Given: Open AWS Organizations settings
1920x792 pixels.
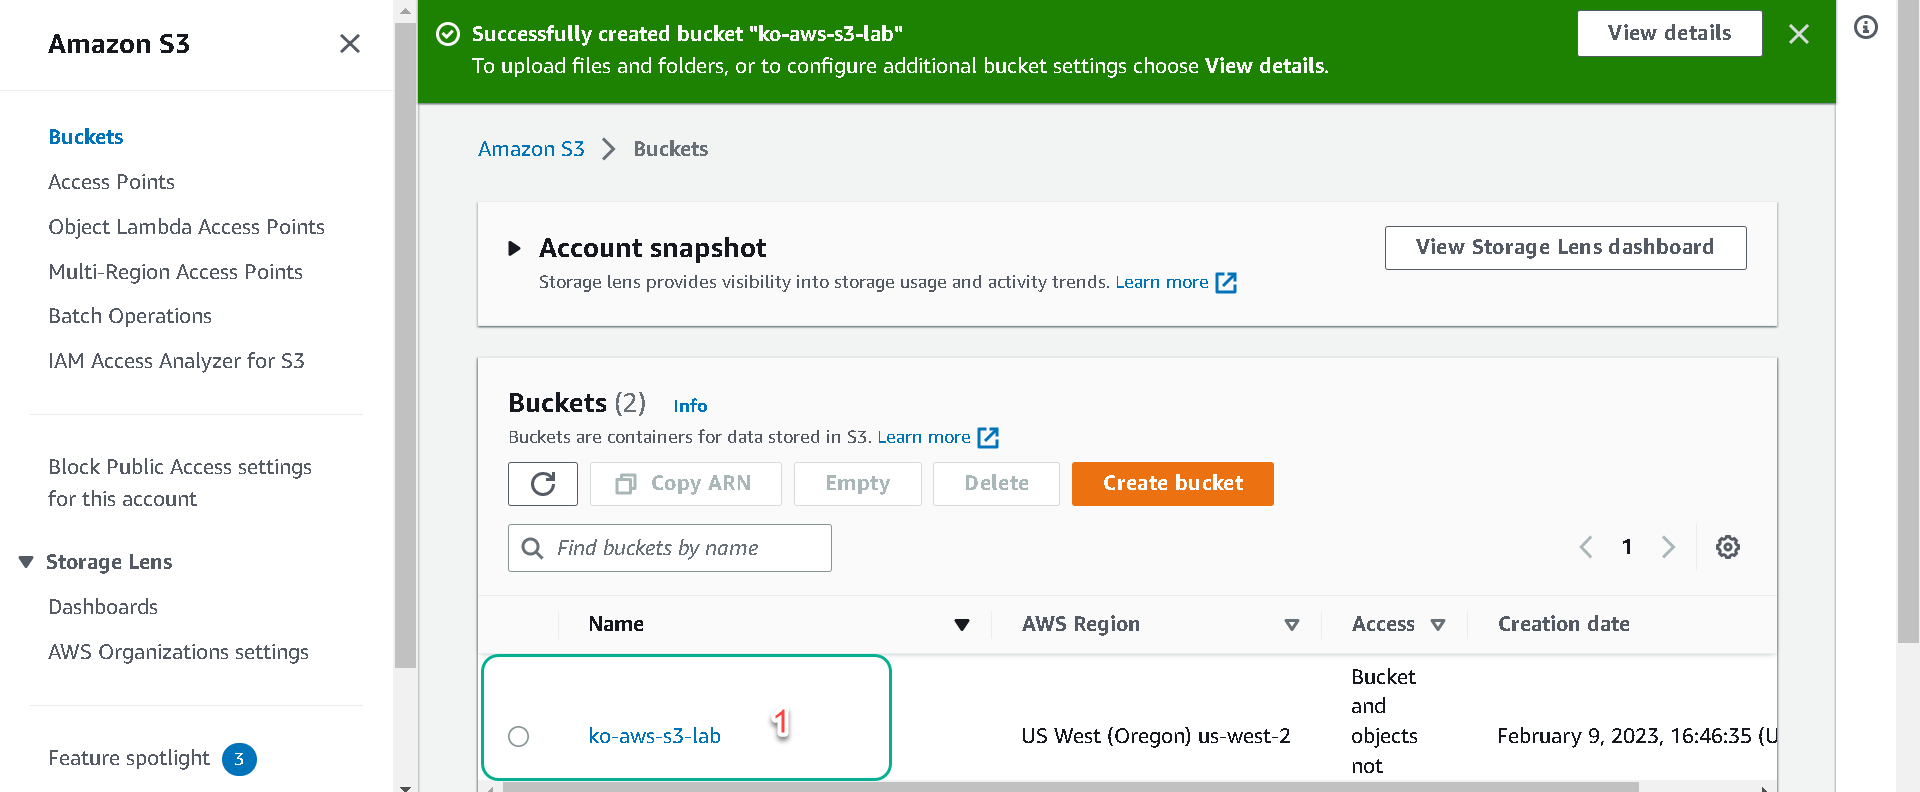Looking at the screenshot, I should pyautogui.click(x=179, y=652).
